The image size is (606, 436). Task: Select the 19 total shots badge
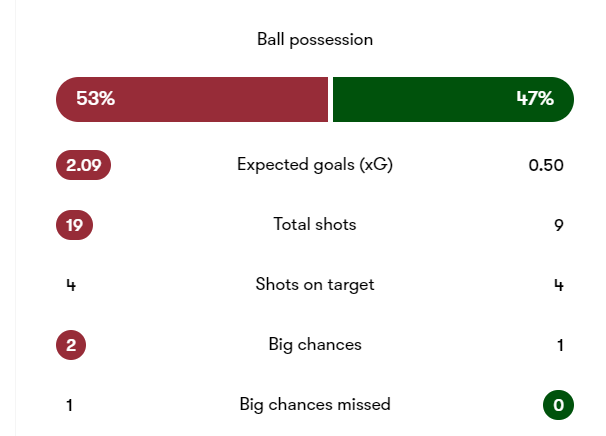[74, 225]
